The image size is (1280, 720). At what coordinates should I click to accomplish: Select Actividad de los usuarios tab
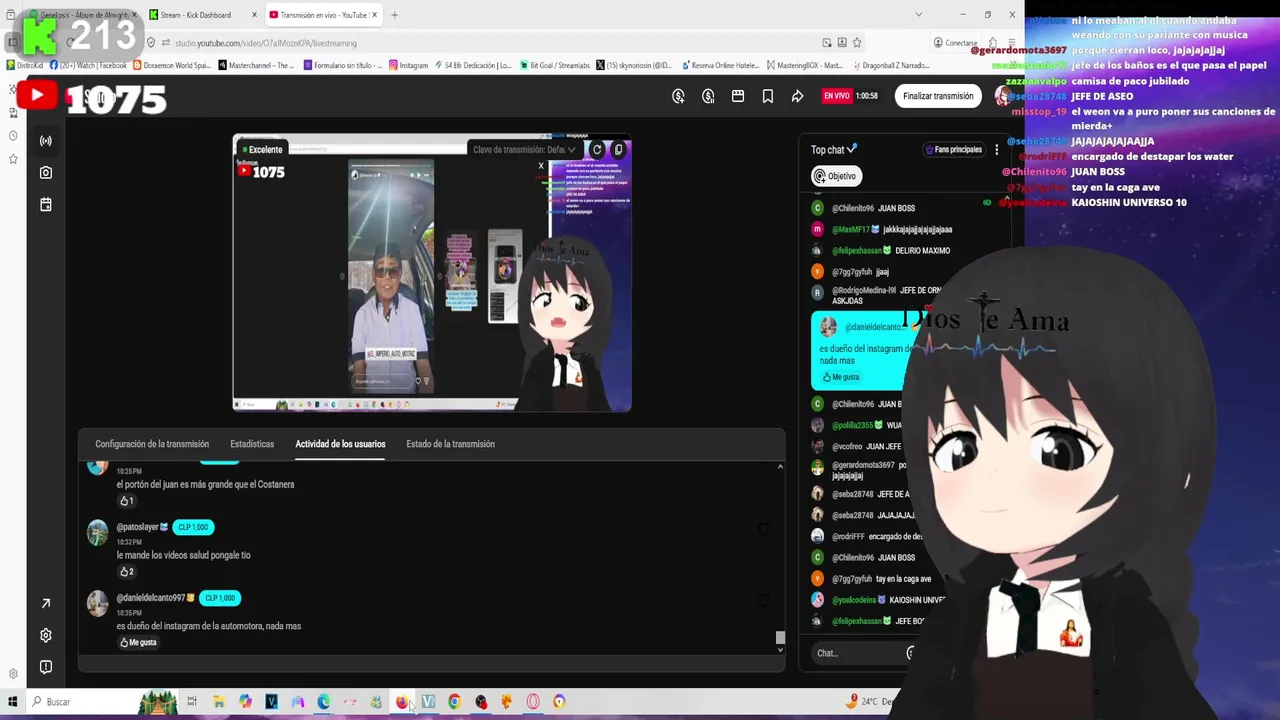point(340,444)
